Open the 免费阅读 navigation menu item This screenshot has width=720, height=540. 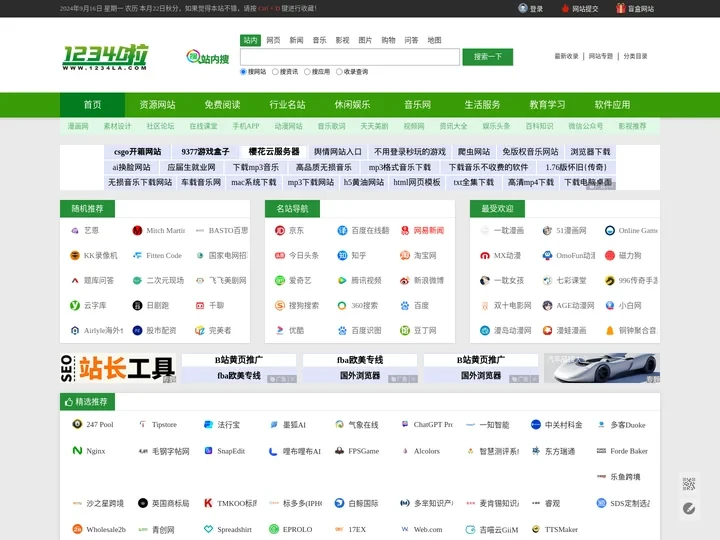[x=223, y=105]
